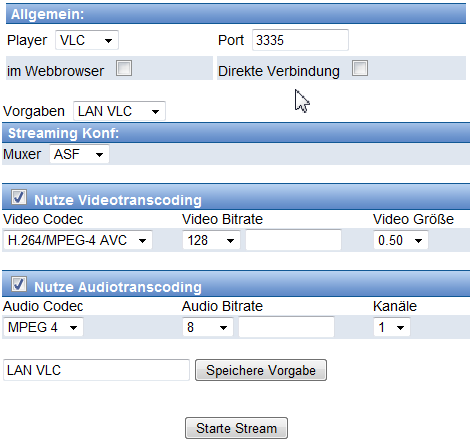Change the Video Größe dropdown 0.50

click(x=401, y=240)
